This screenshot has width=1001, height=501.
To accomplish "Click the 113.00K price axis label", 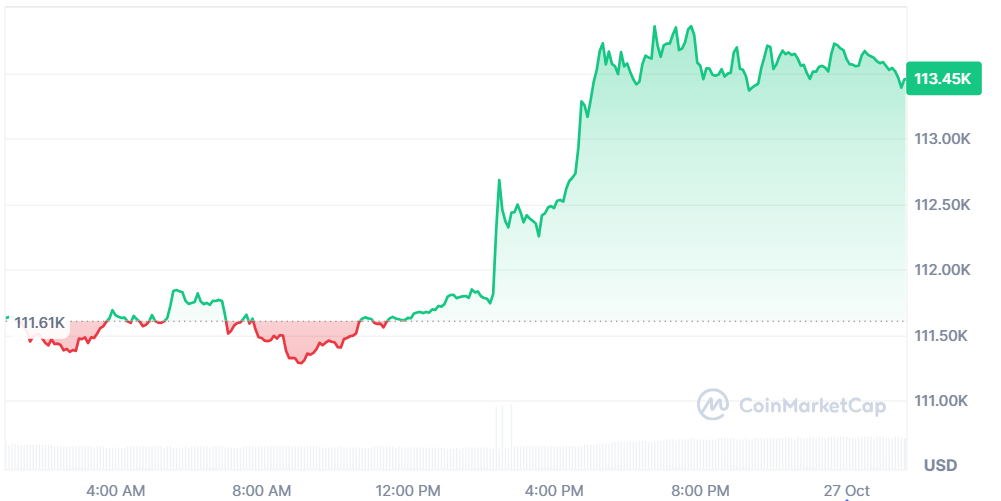I will (942, 139).
